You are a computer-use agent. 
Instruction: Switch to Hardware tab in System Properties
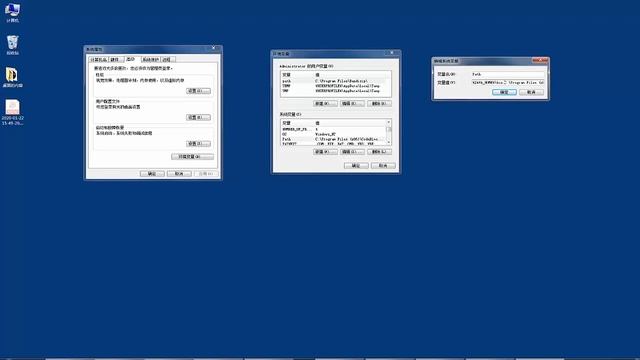116,60
